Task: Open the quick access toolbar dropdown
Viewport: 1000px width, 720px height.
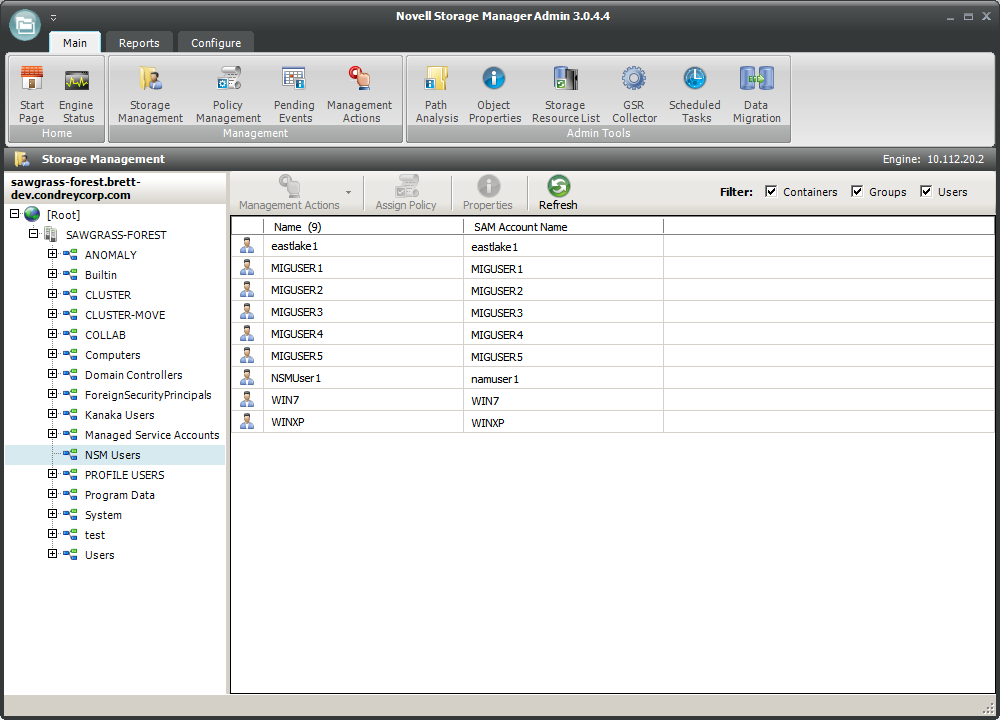Action: tap(54, 18)
